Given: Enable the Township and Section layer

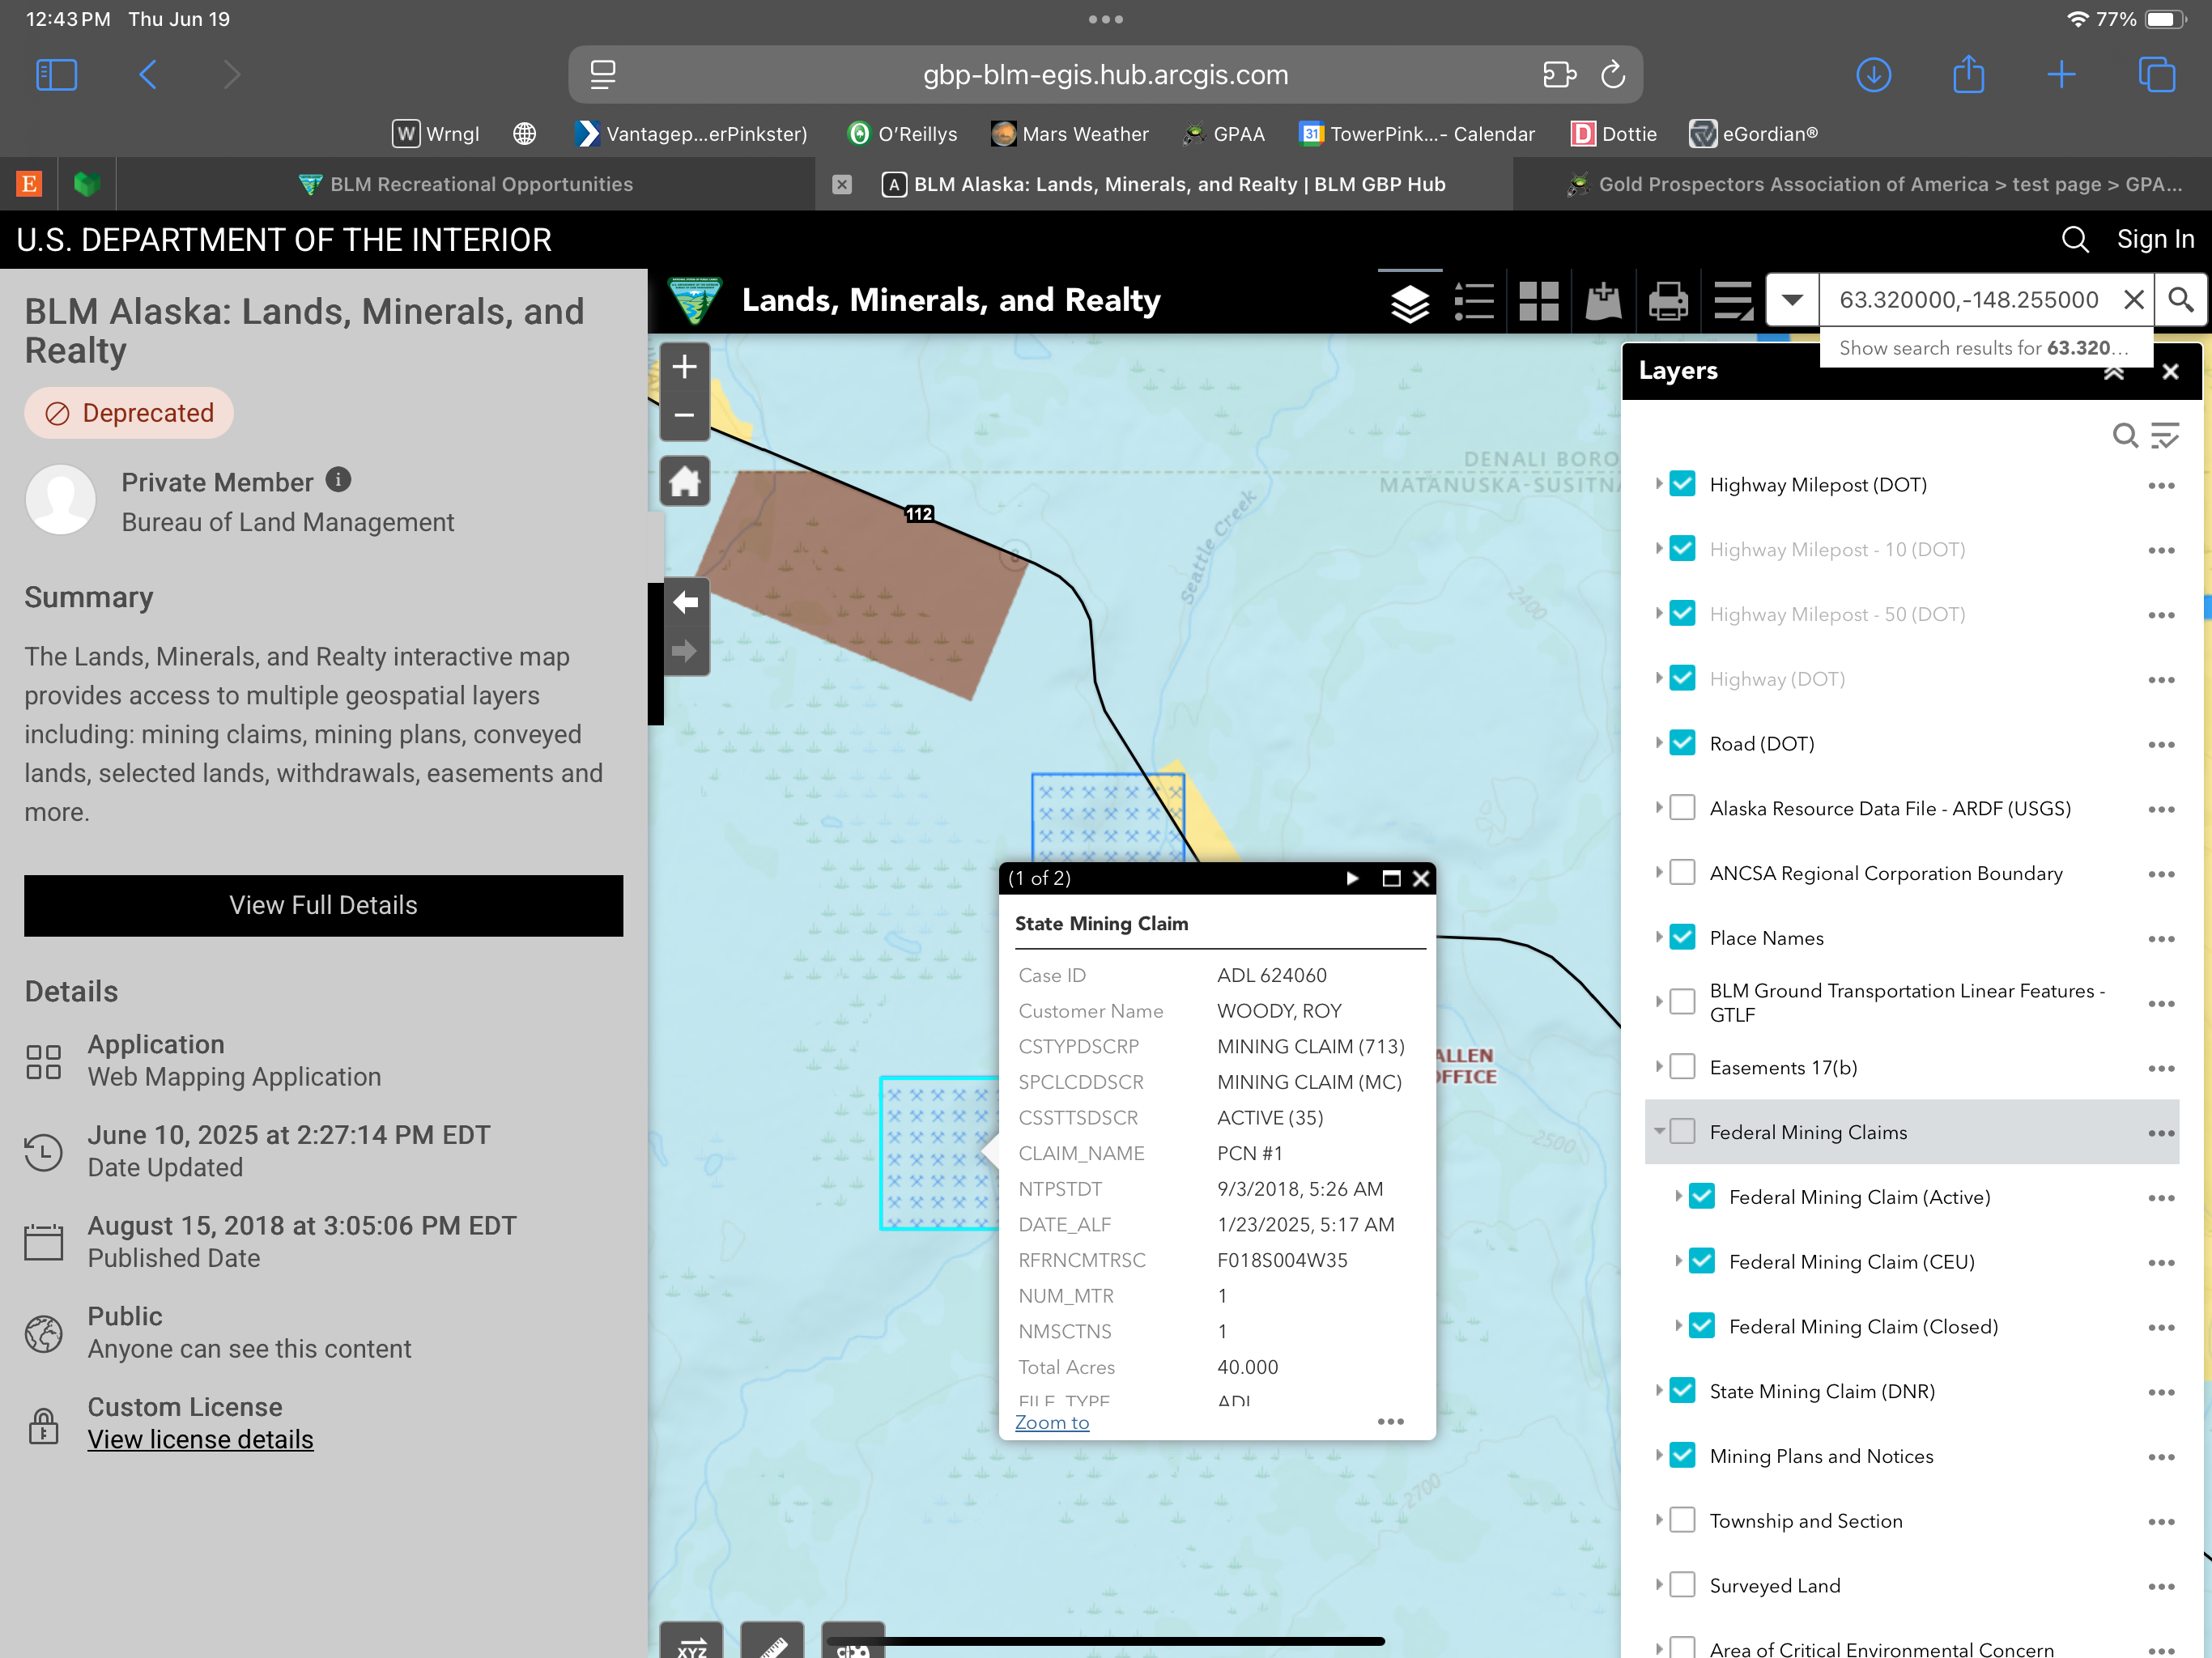Looking at the screenshot, I should click(1683, 1521).
